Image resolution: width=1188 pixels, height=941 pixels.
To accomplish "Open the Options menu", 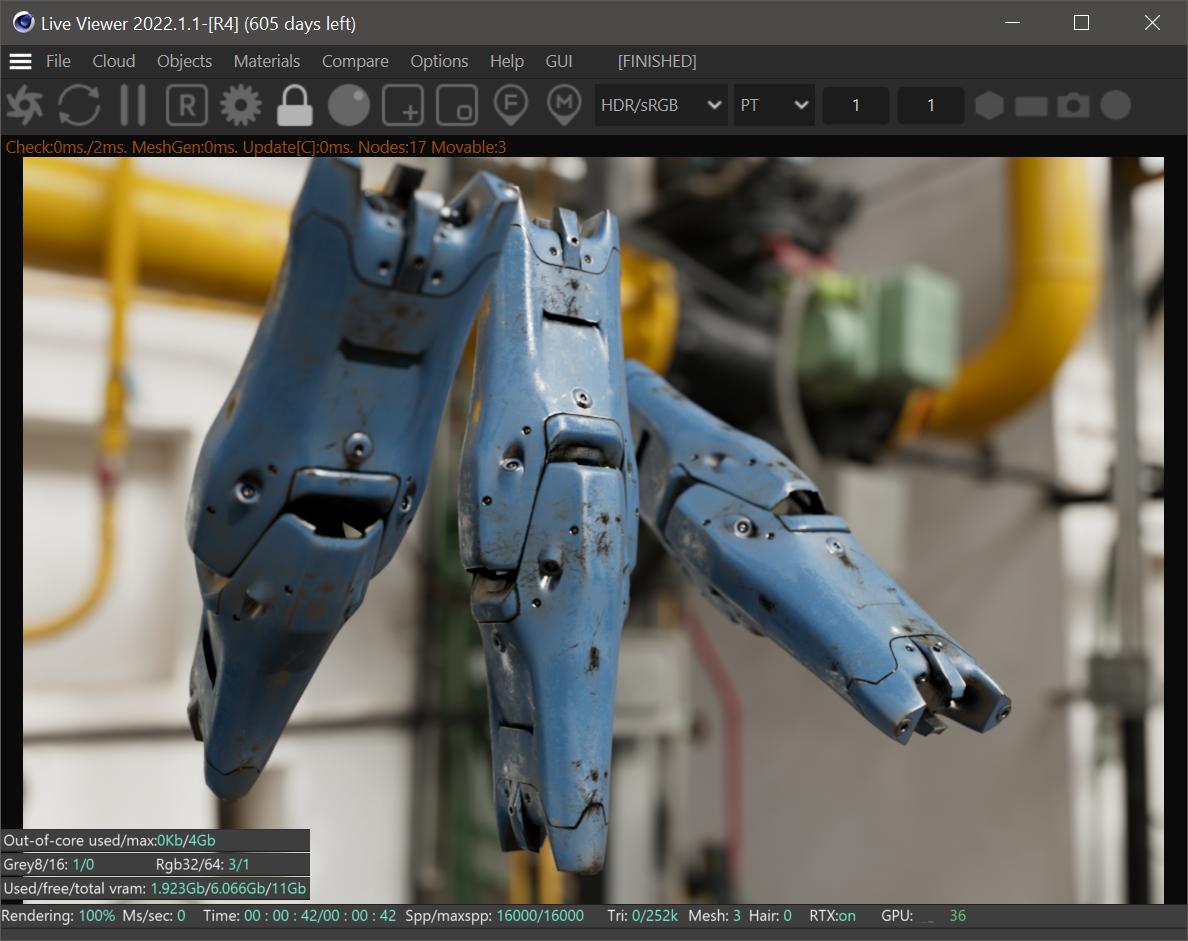I will [x=439, y=61].
